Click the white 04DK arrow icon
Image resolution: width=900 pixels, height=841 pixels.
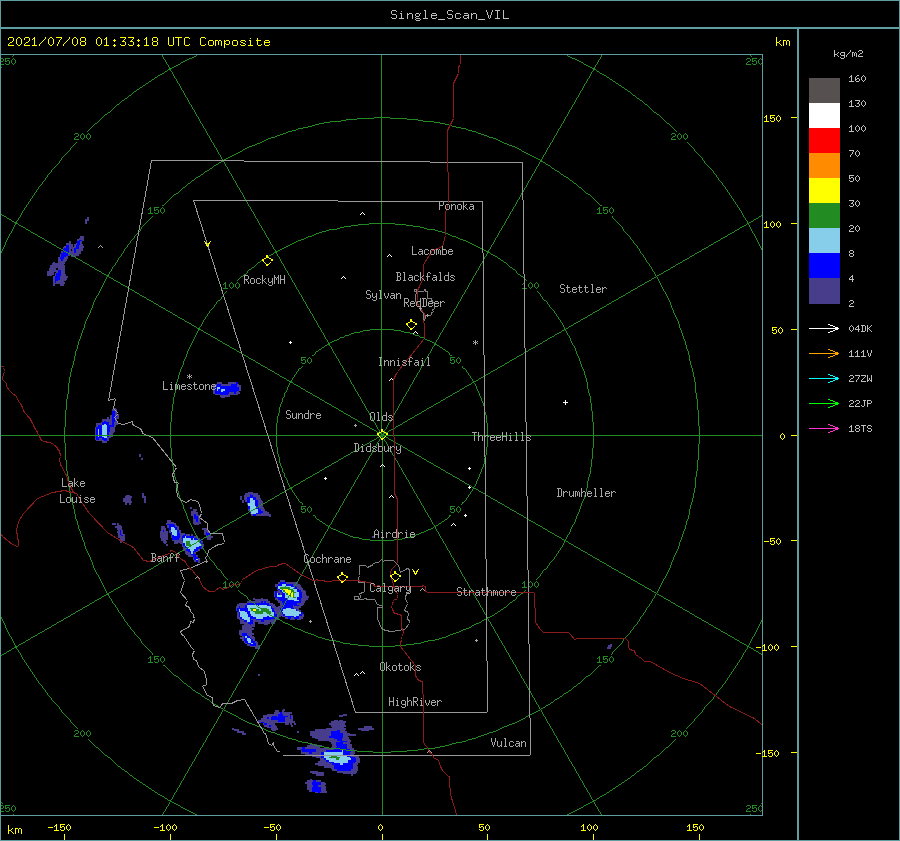pos(824,328)
